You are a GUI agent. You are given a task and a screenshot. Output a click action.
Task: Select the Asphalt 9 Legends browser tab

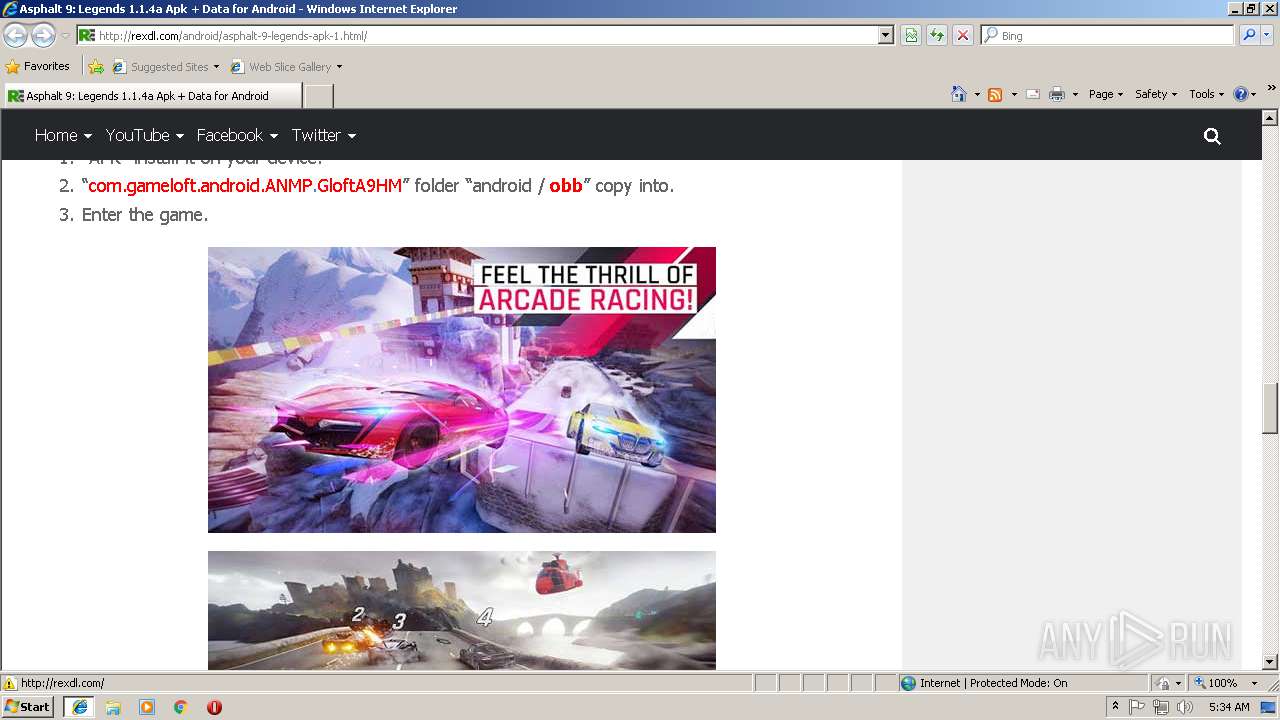tap(151, 96)
